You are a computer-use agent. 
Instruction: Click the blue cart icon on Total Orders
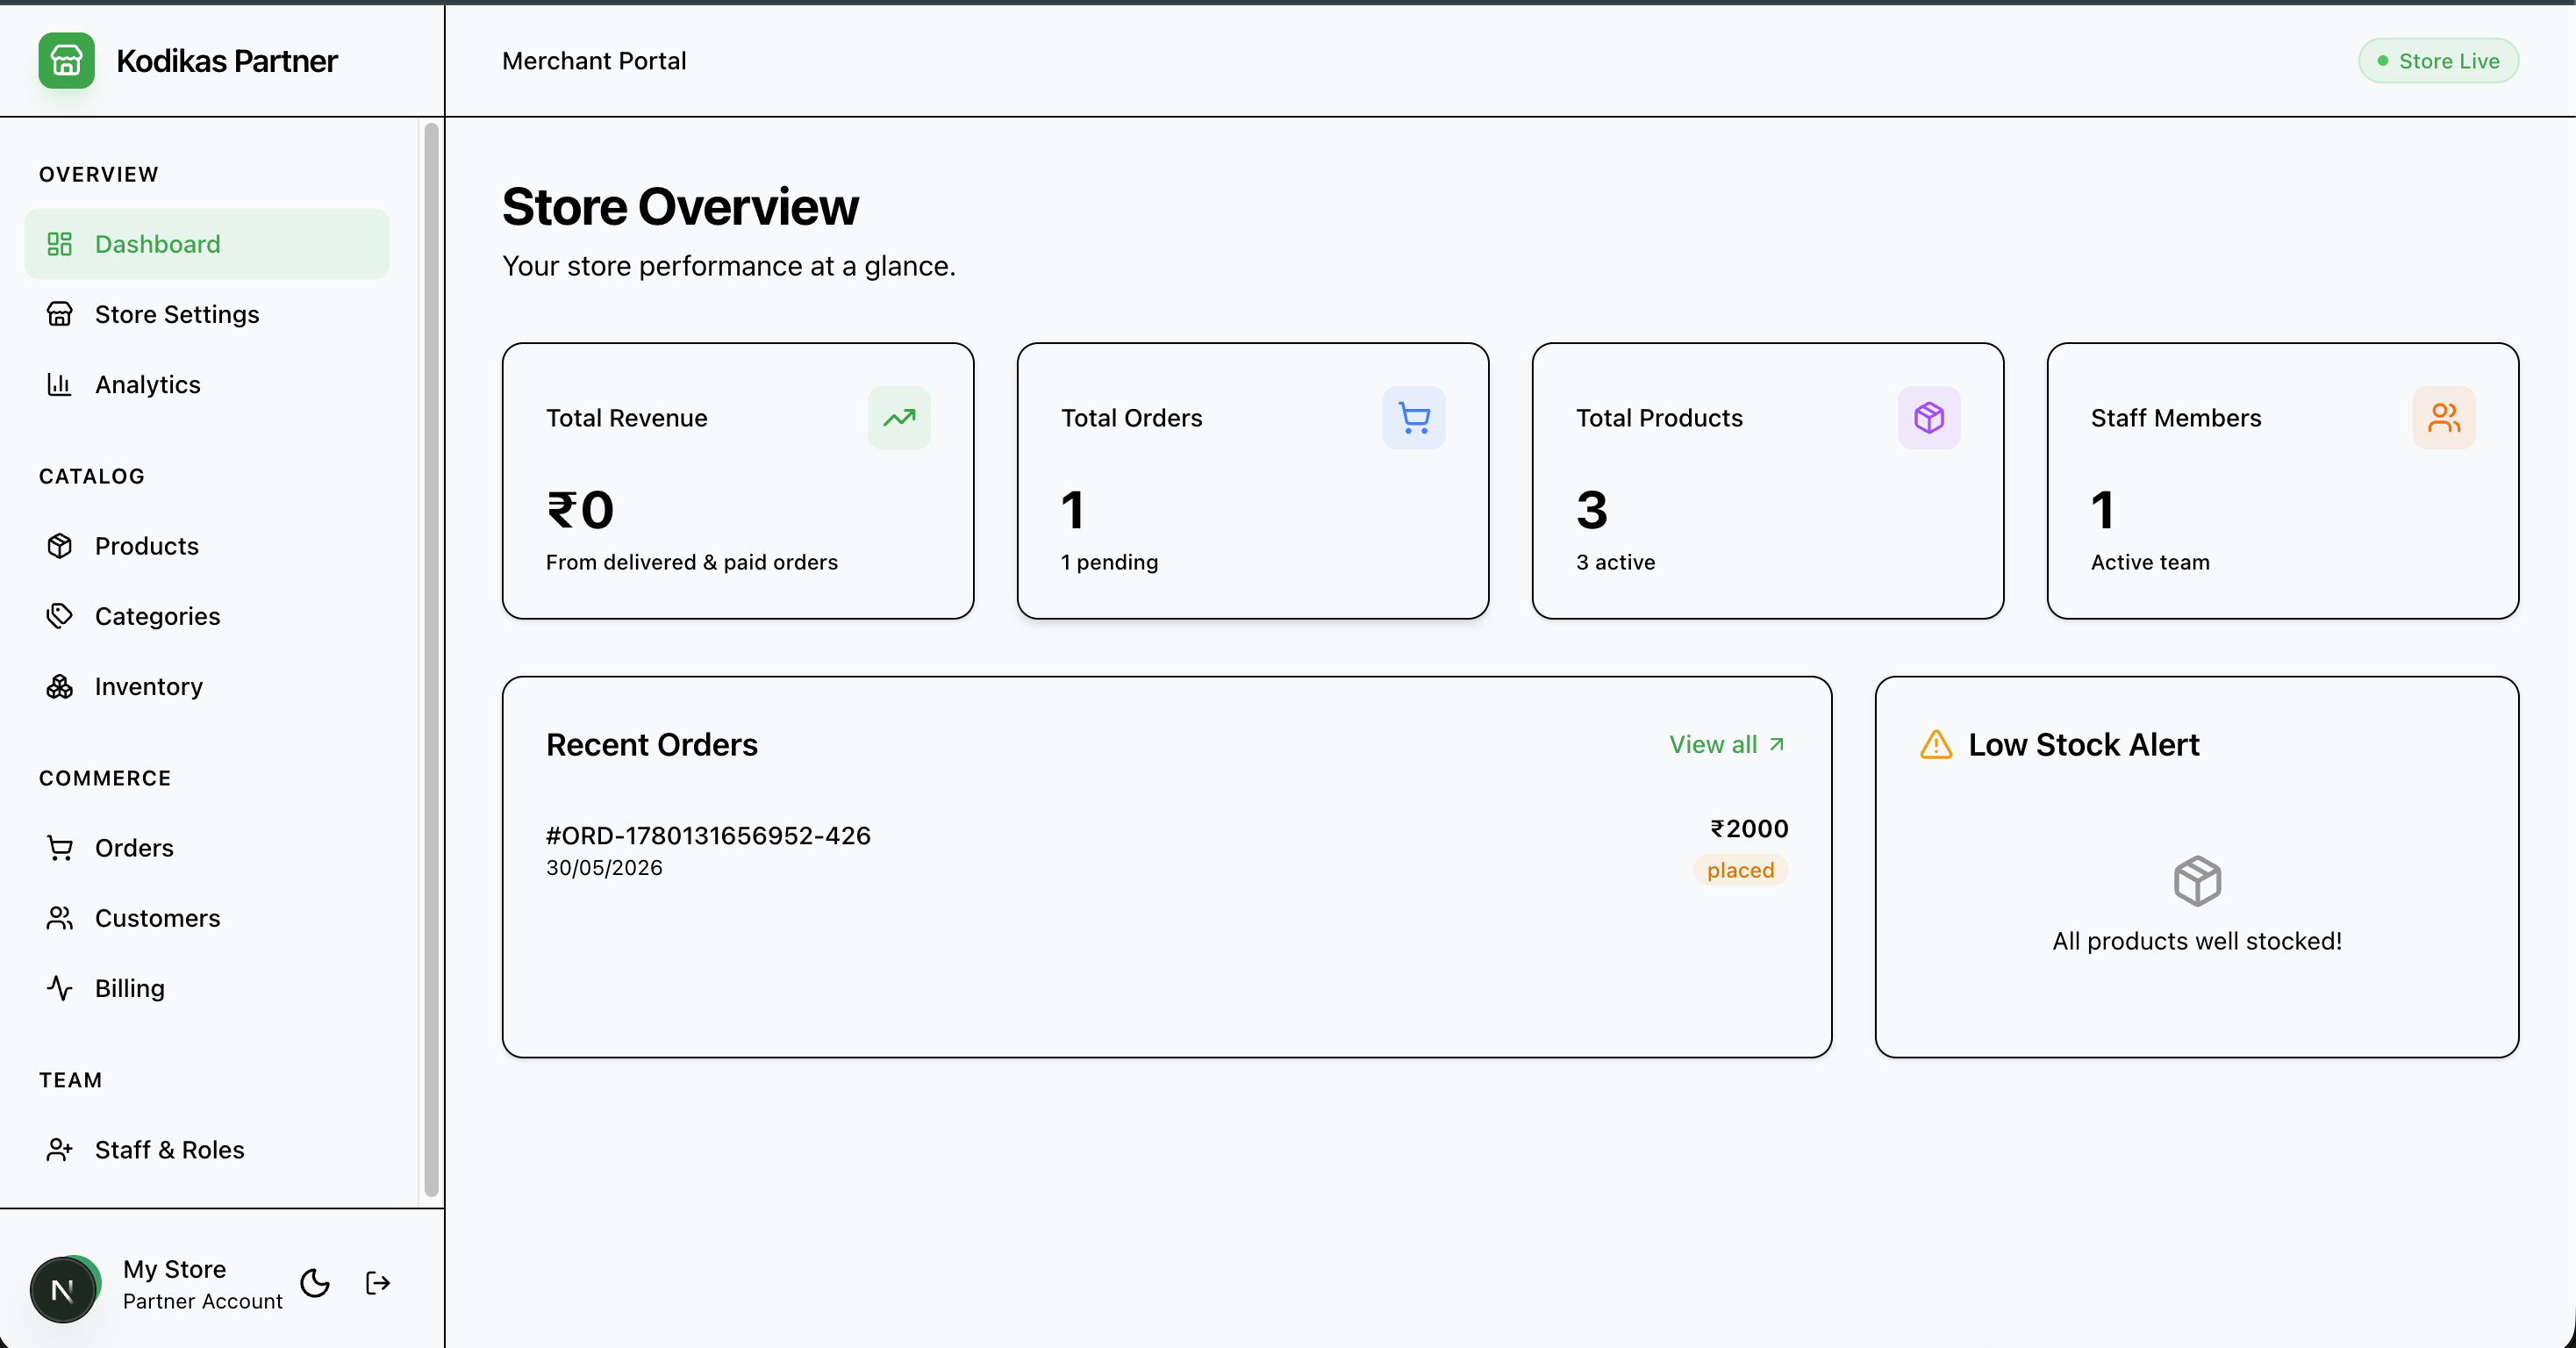(1414, 418)
